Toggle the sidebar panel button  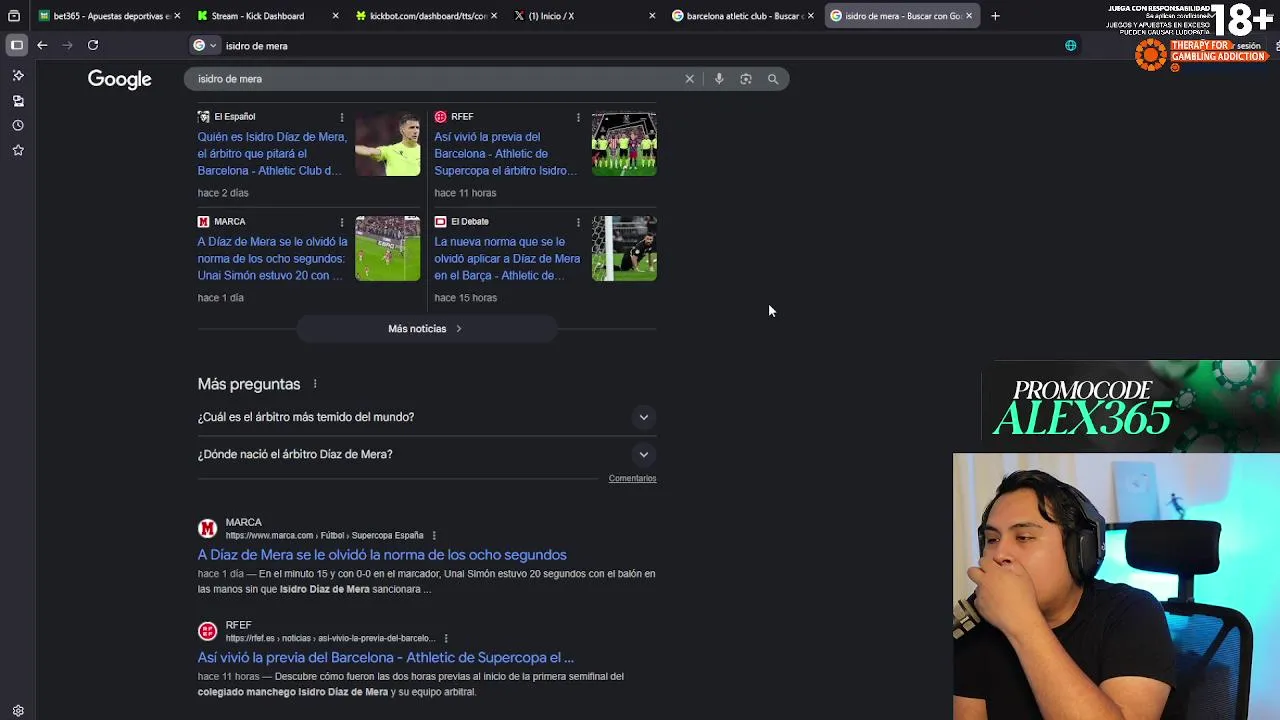pyautogui.click(x=17, y=45)
